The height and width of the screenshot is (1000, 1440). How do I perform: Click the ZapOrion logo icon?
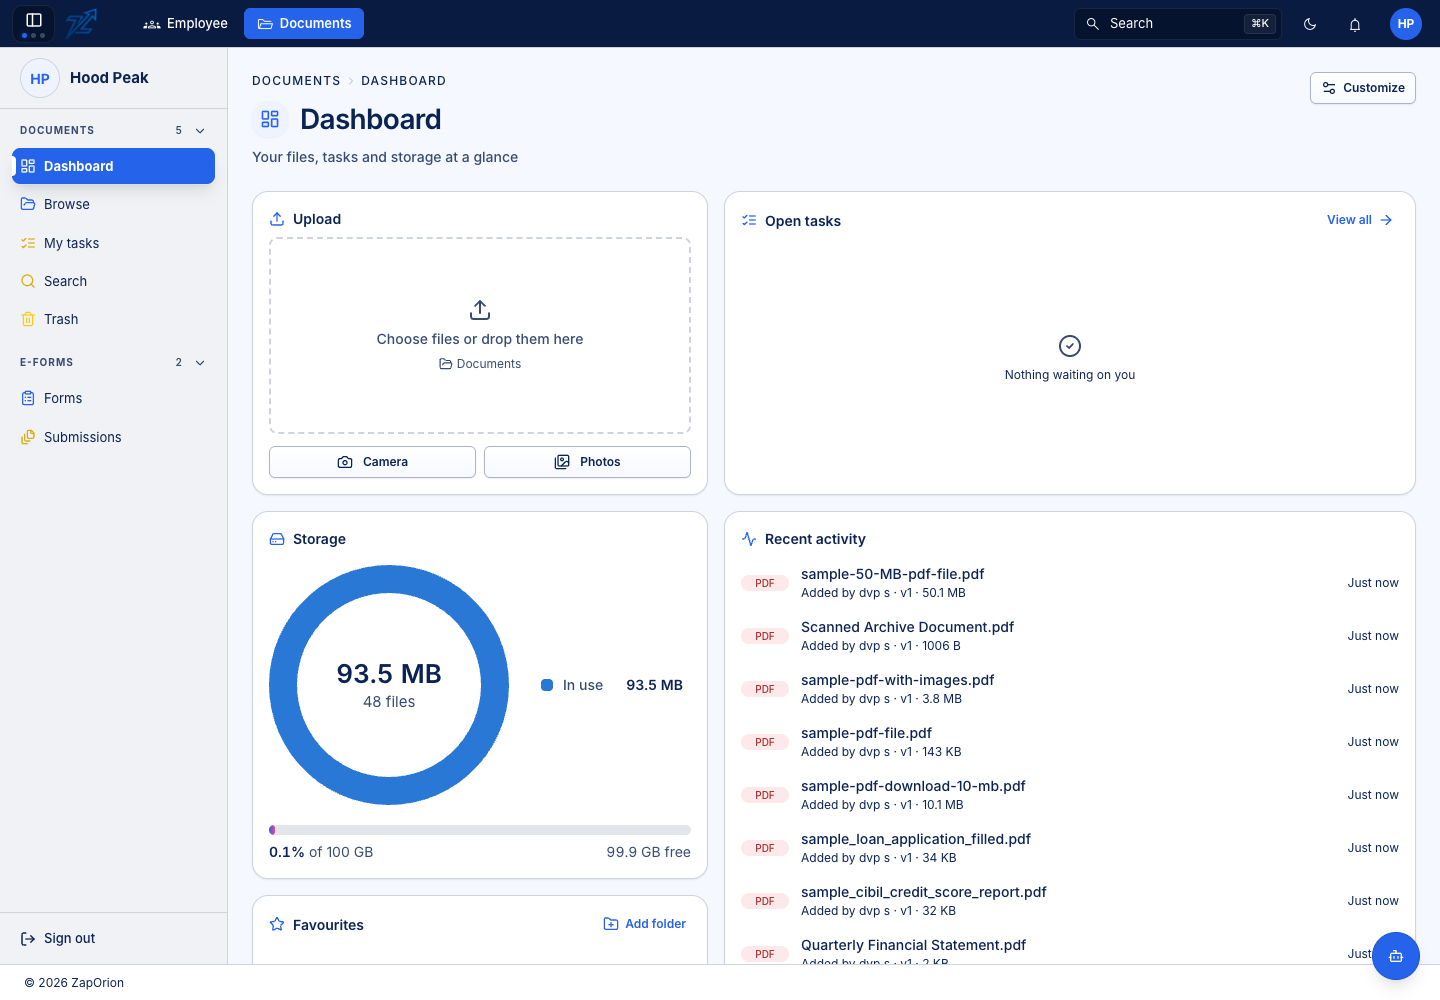coord(81,23)
